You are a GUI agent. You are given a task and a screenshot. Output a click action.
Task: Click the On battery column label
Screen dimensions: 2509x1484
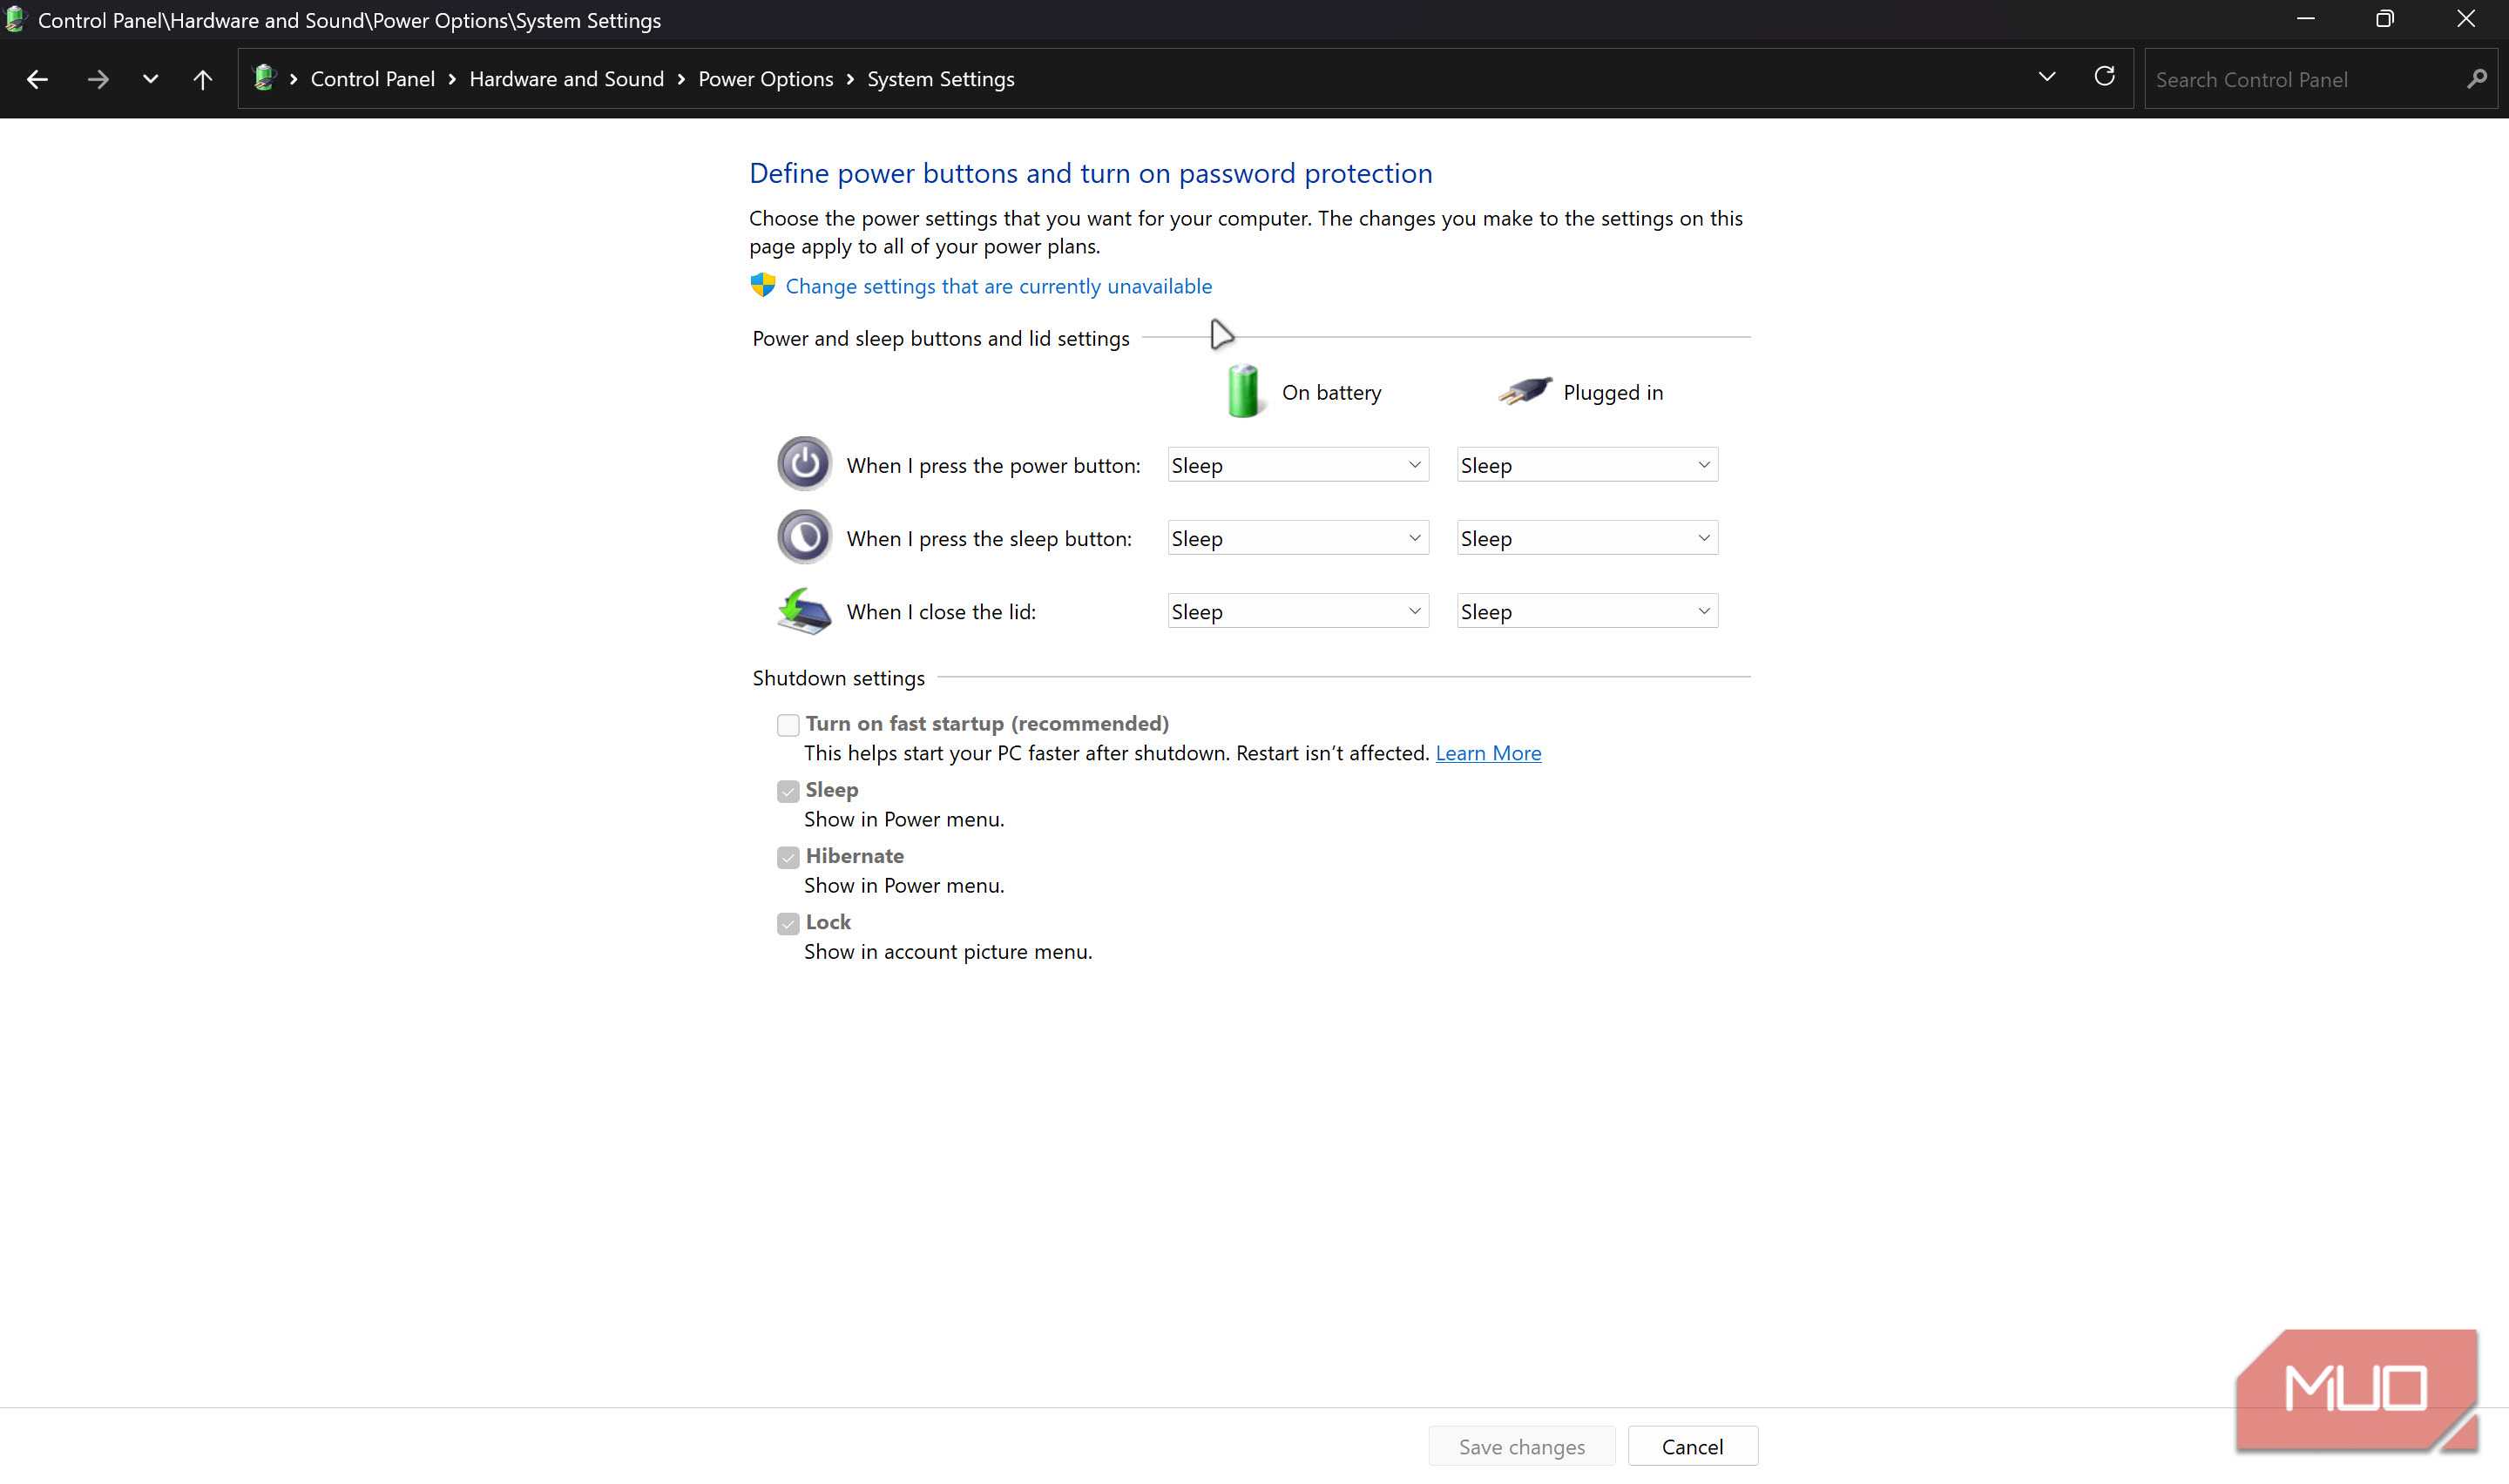coord(1331,392)
